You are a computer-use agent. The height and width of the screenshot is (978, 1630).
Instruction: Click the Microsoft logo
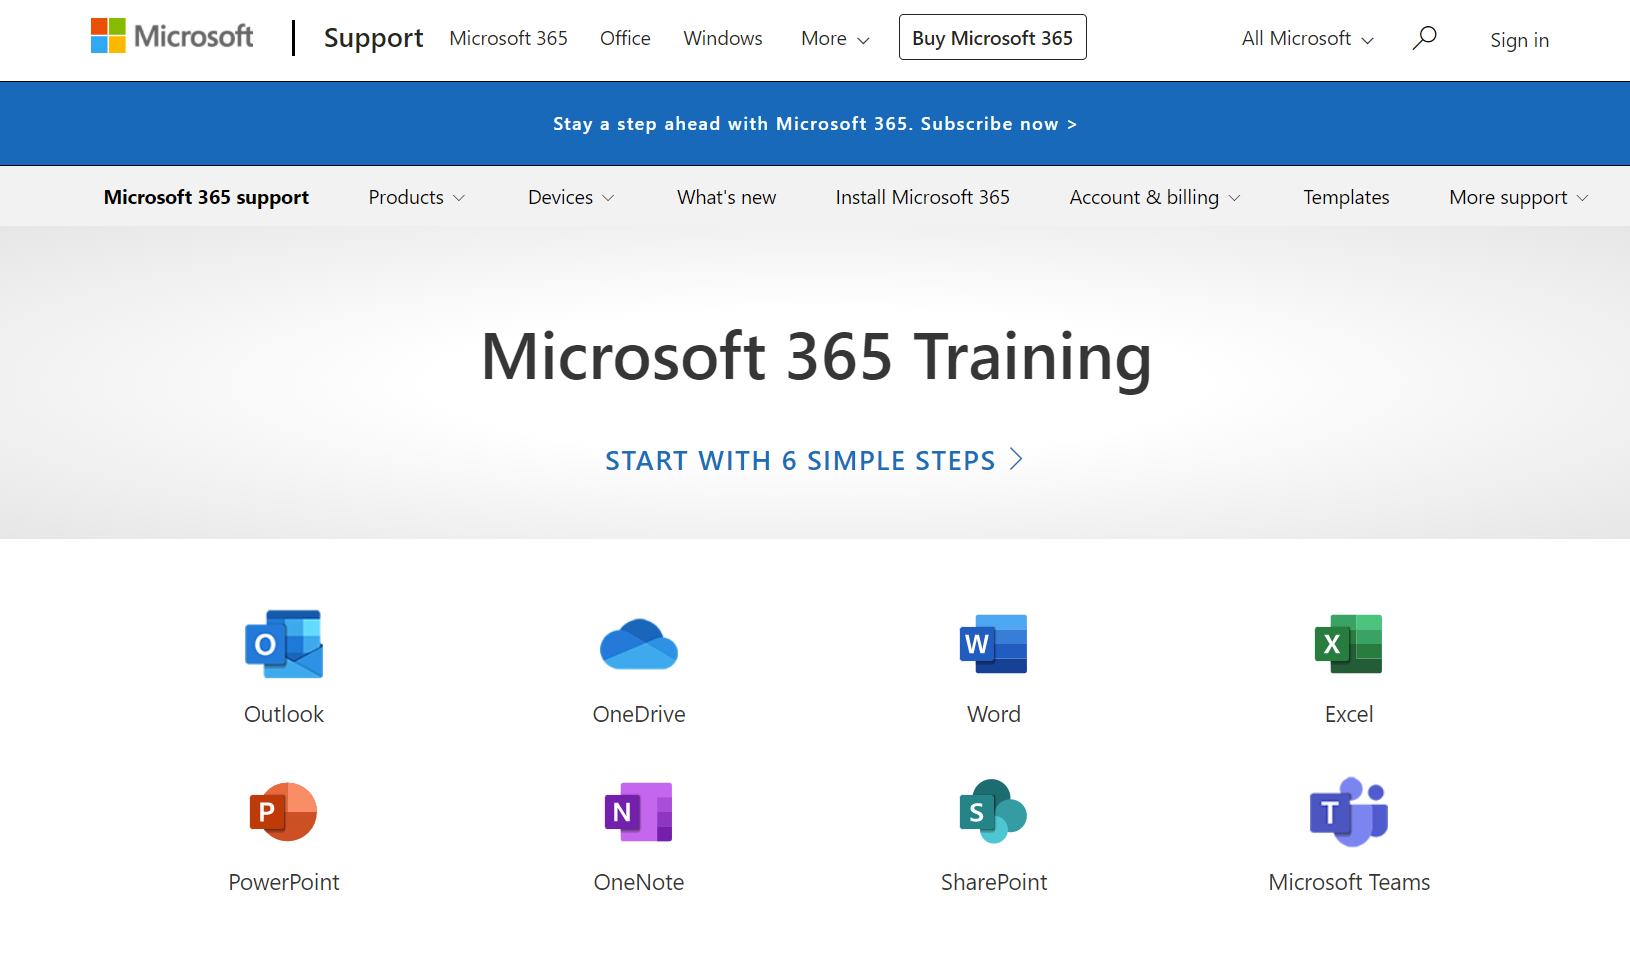pos(171,35)
